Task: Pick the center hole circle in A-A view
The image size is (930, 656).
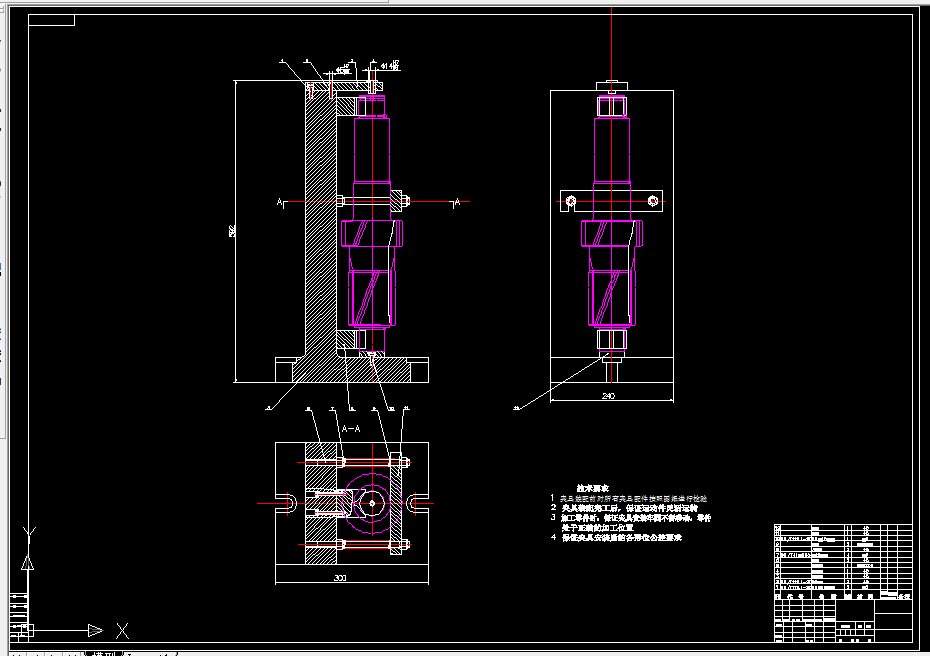Action: pyautogui.click(x=372, y=504)
